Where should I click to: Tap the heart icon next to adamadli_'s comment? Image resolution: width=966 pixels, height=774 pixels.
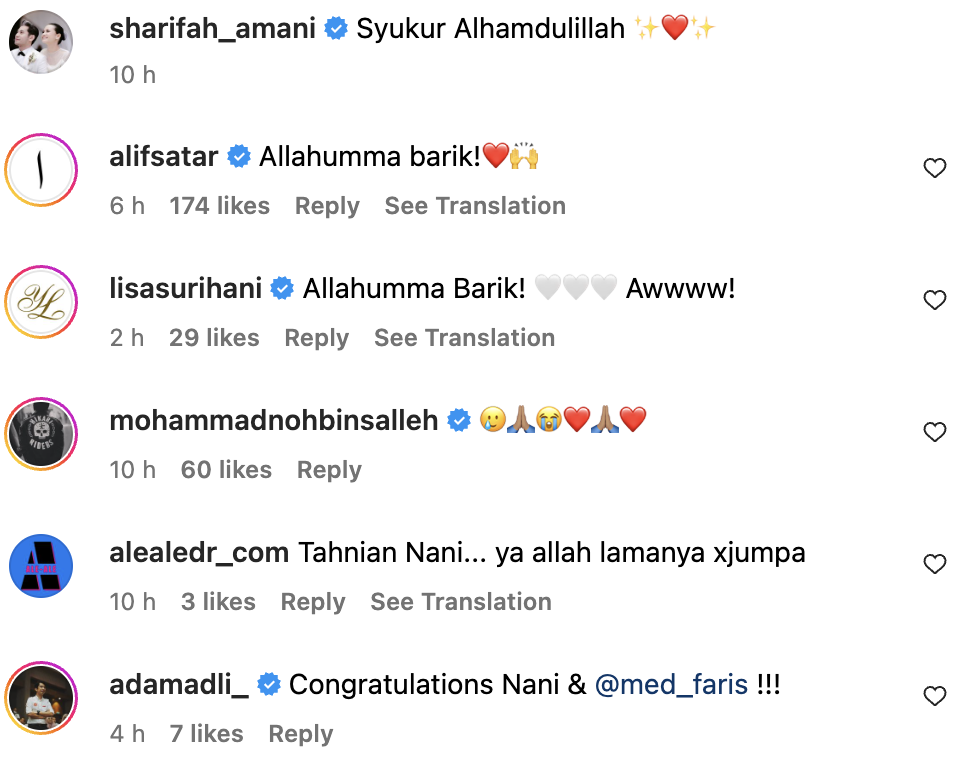click(x=935, y=696)
